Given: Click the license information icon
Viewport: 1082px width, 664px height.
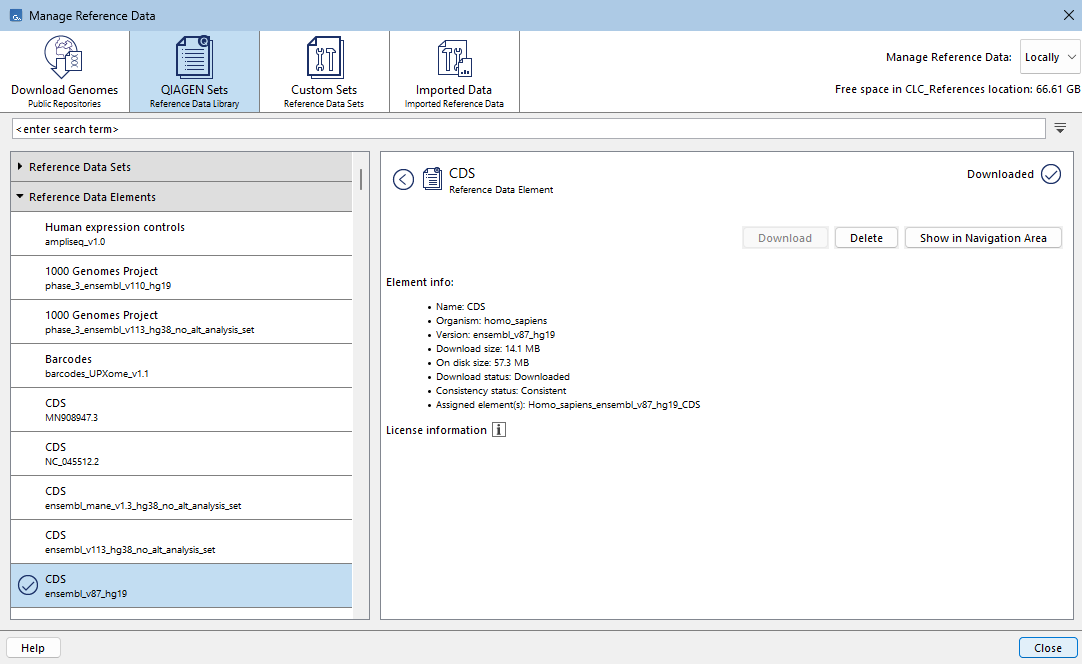Looking at the screenshot, I should point(499,430).
